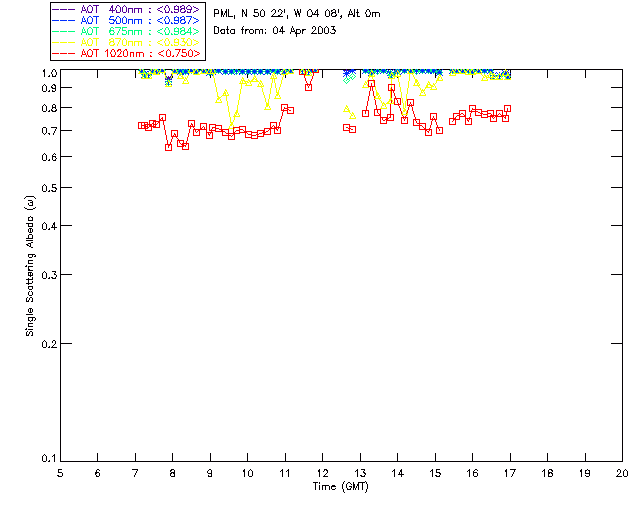Click the 8 tick label on time axis

[173, 473]
